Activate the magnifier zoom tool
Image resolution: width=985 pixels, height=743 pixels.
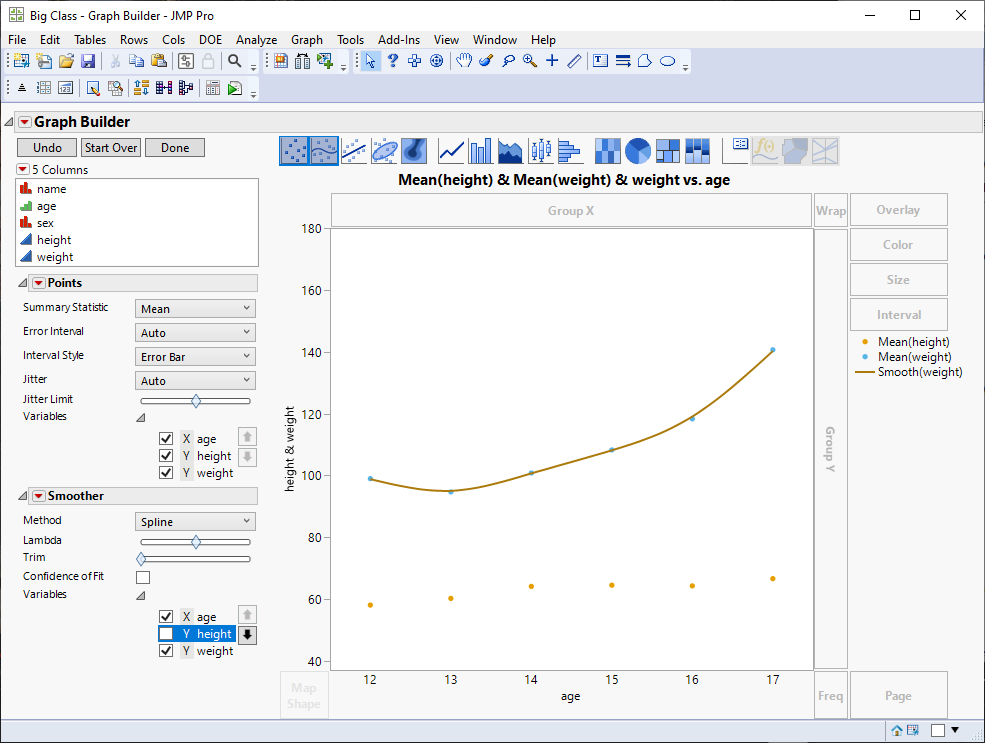(528, 61)
